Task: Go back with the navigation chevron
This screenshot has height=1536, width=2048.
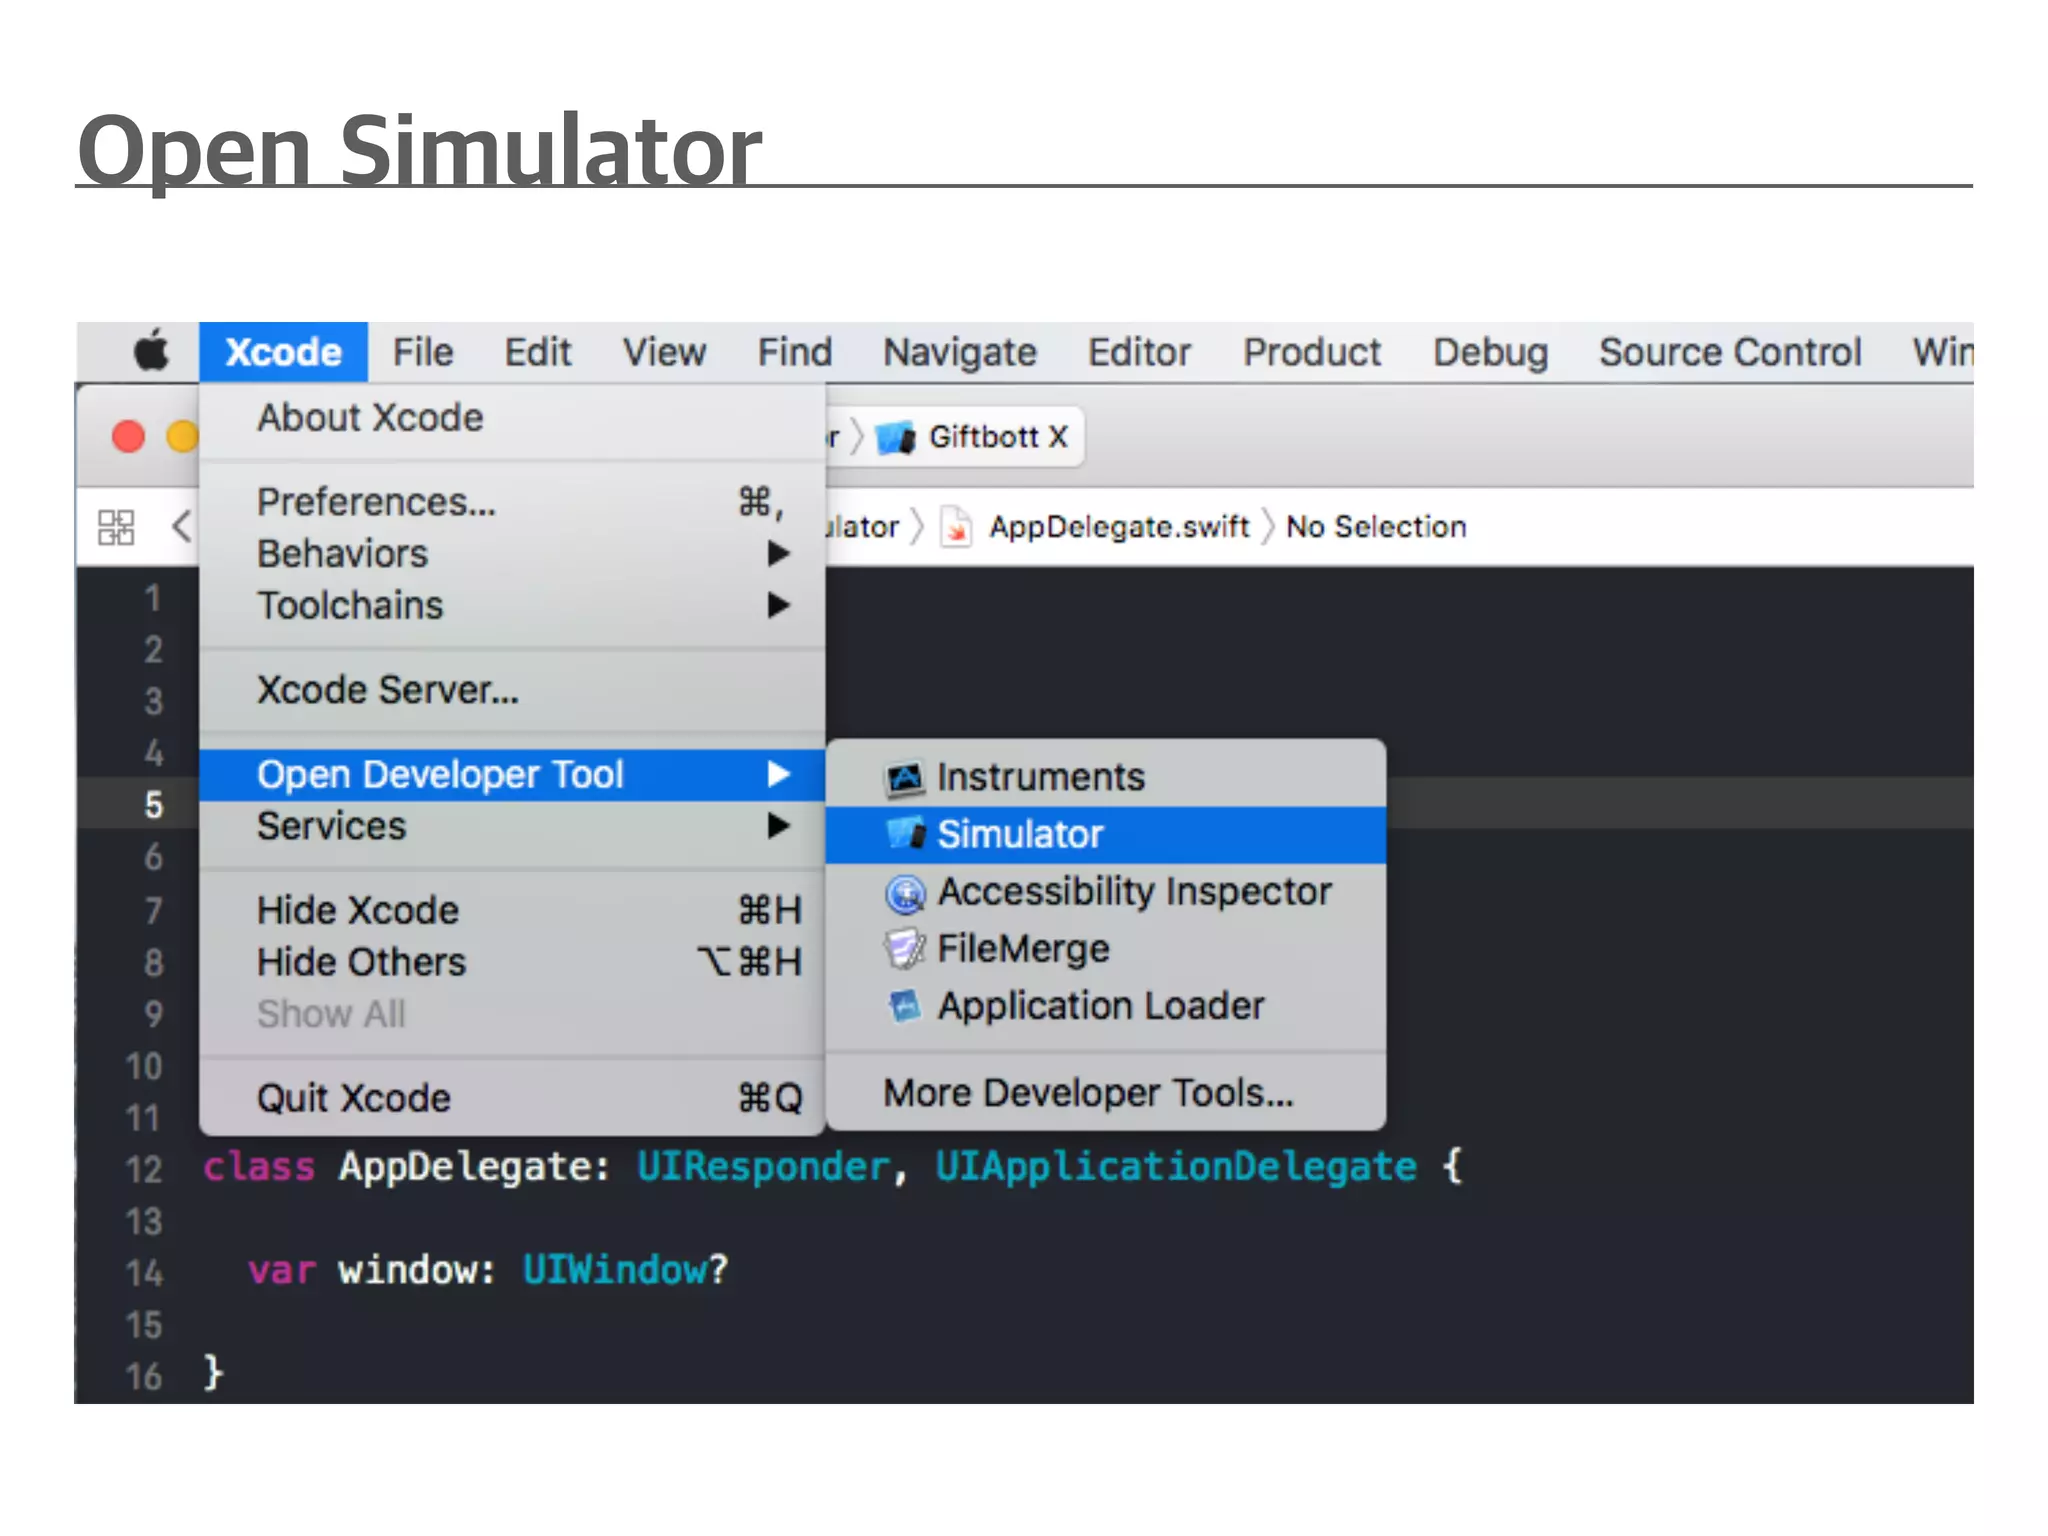Action: coord(181,526)
